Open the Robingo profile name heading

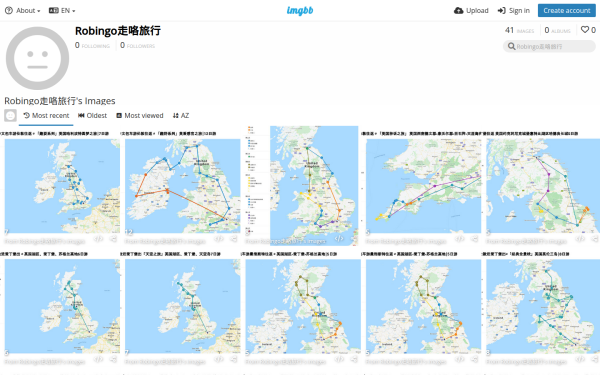point(118,31)
